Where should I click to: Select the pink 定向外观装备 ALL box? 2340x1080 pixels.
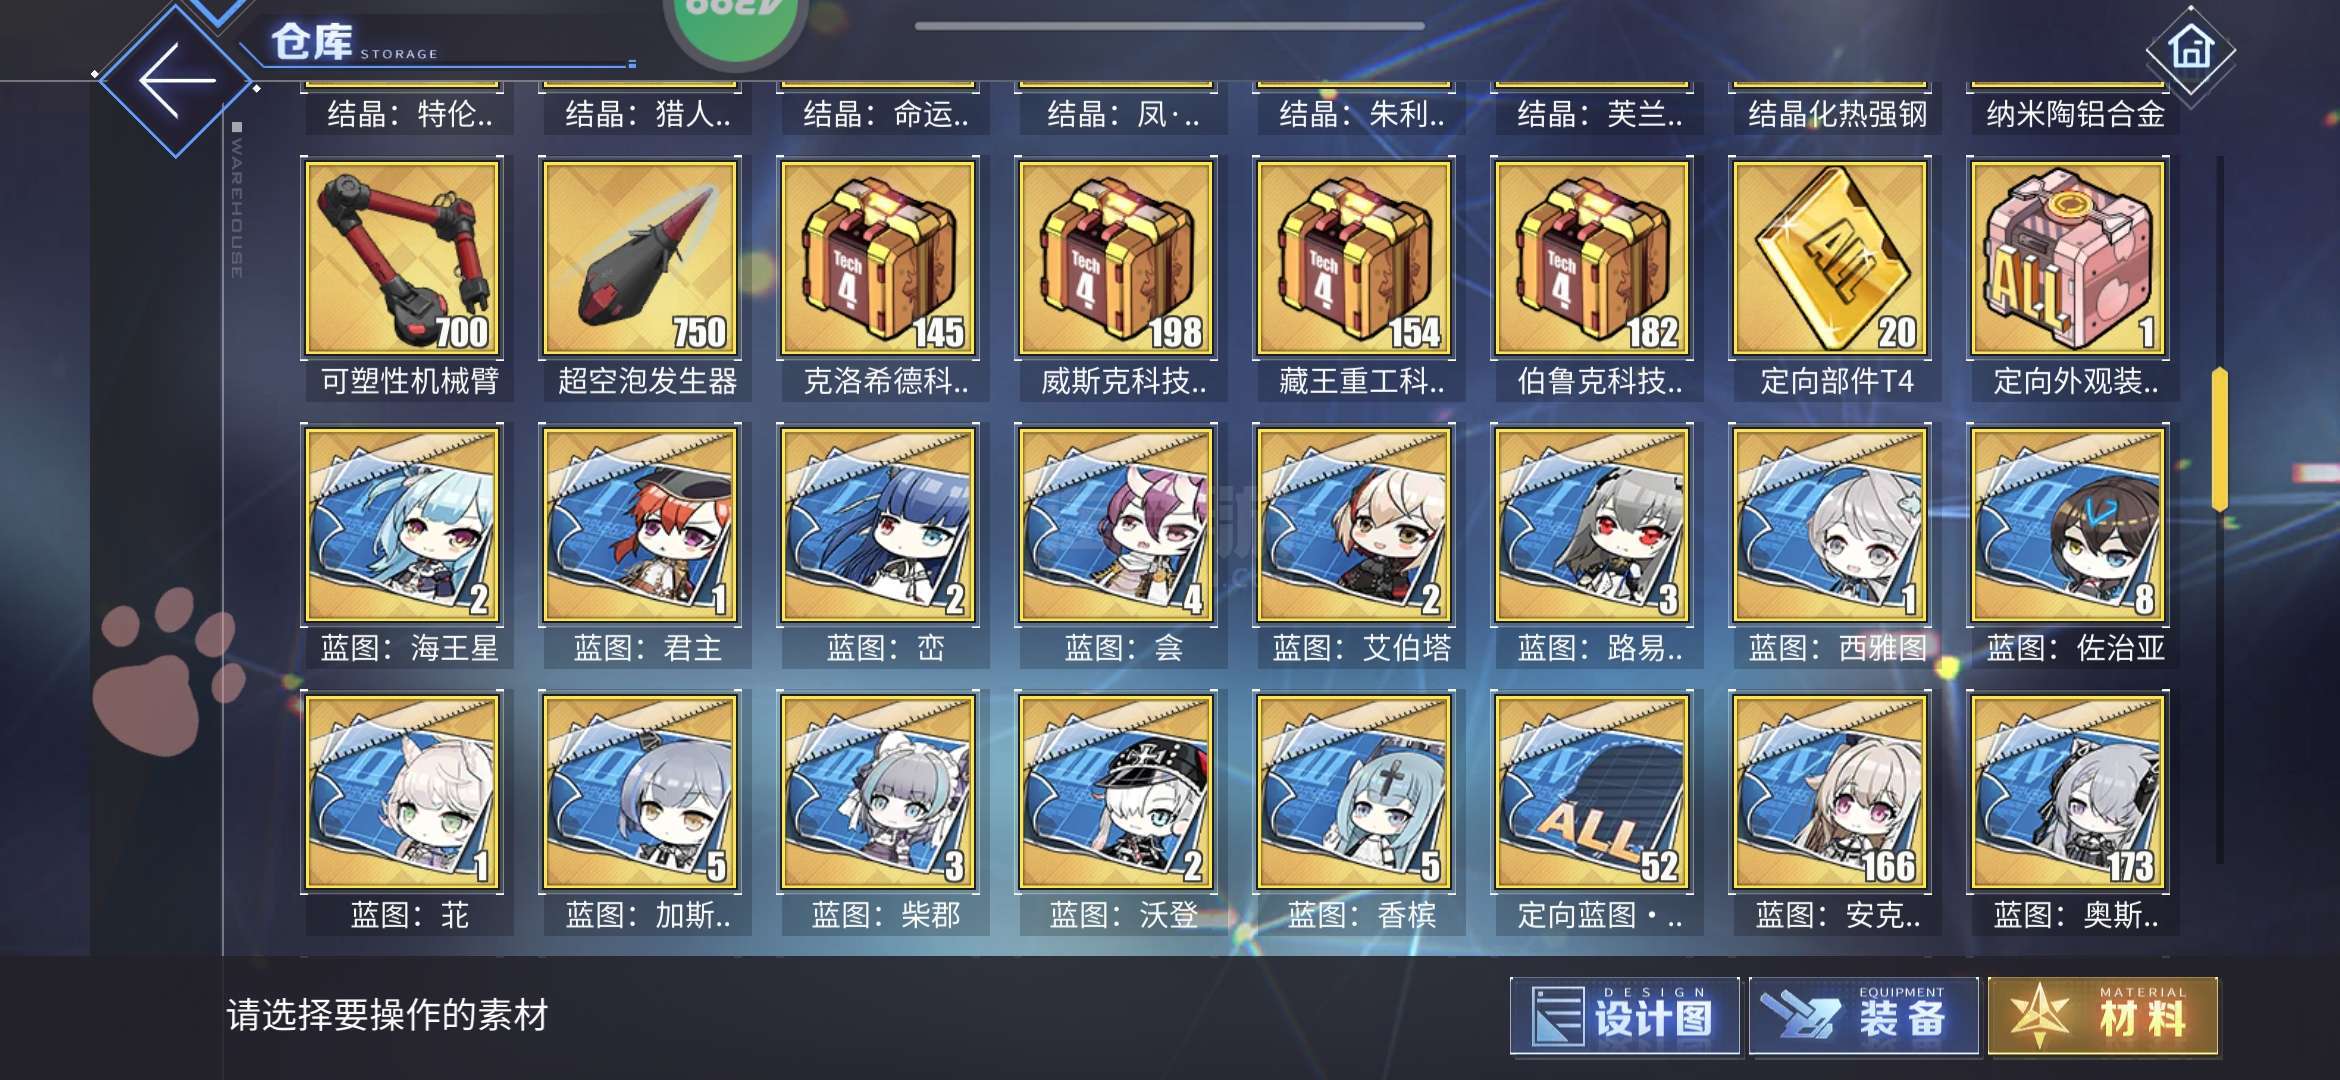pyautogui.click(x=2068, y=258)
